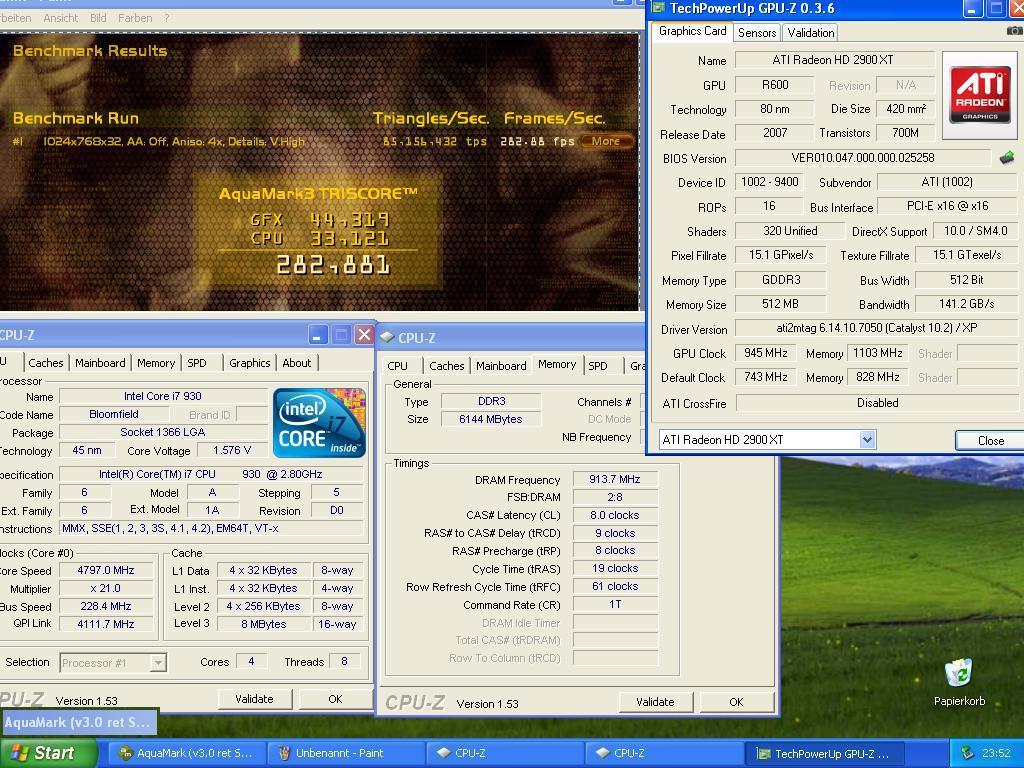Minimize the left CPU-Z window
Viewport: 1024px width, 768px height.
tap(317, 335)
